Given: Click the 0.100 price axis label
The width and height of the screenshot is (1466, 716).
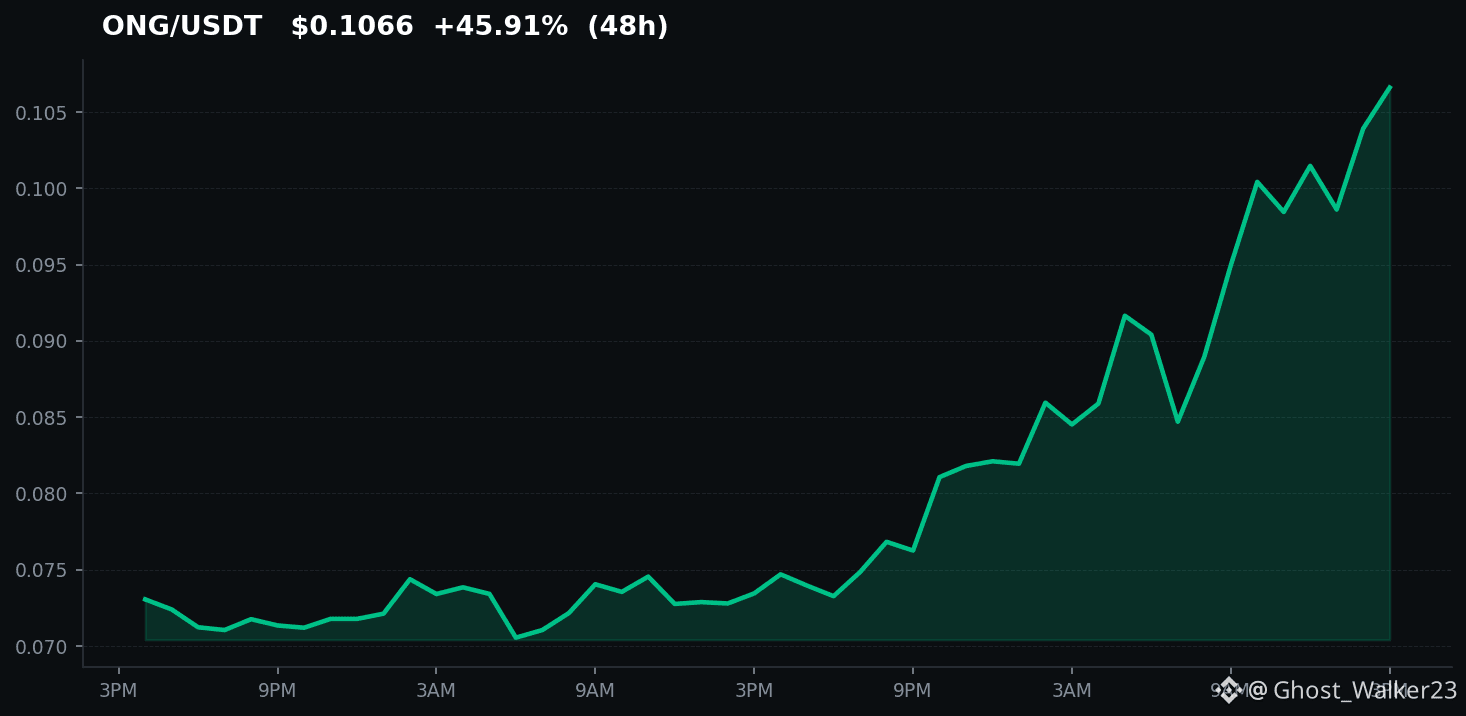Looking at the screenshot, I should click(x=41, y=189).
